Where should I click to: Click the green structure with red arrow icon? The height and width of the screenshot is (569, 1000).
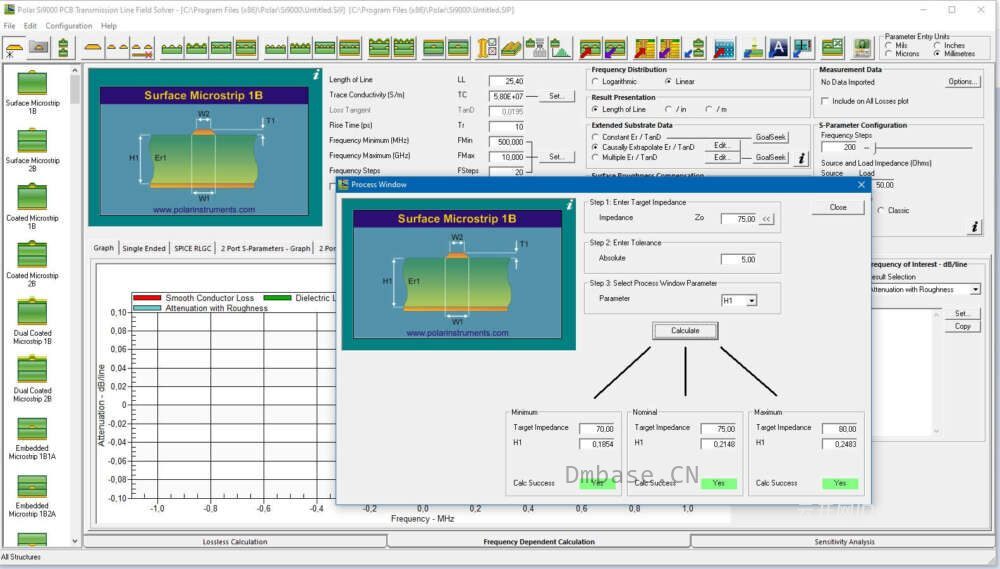tap(590, 48)
